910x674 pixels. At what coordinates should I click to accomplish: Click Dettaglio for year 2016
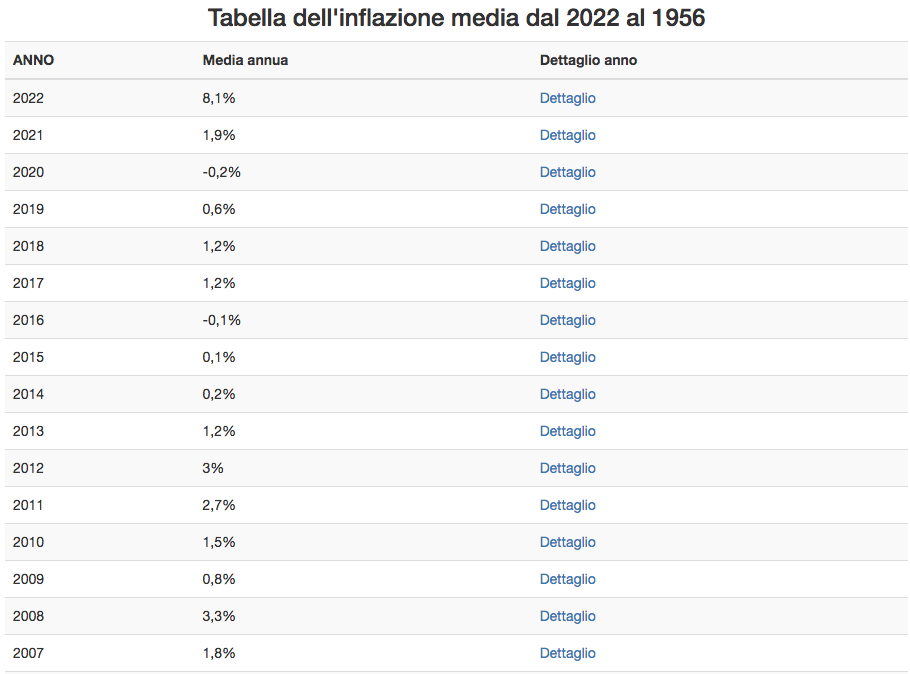[568, 320]
